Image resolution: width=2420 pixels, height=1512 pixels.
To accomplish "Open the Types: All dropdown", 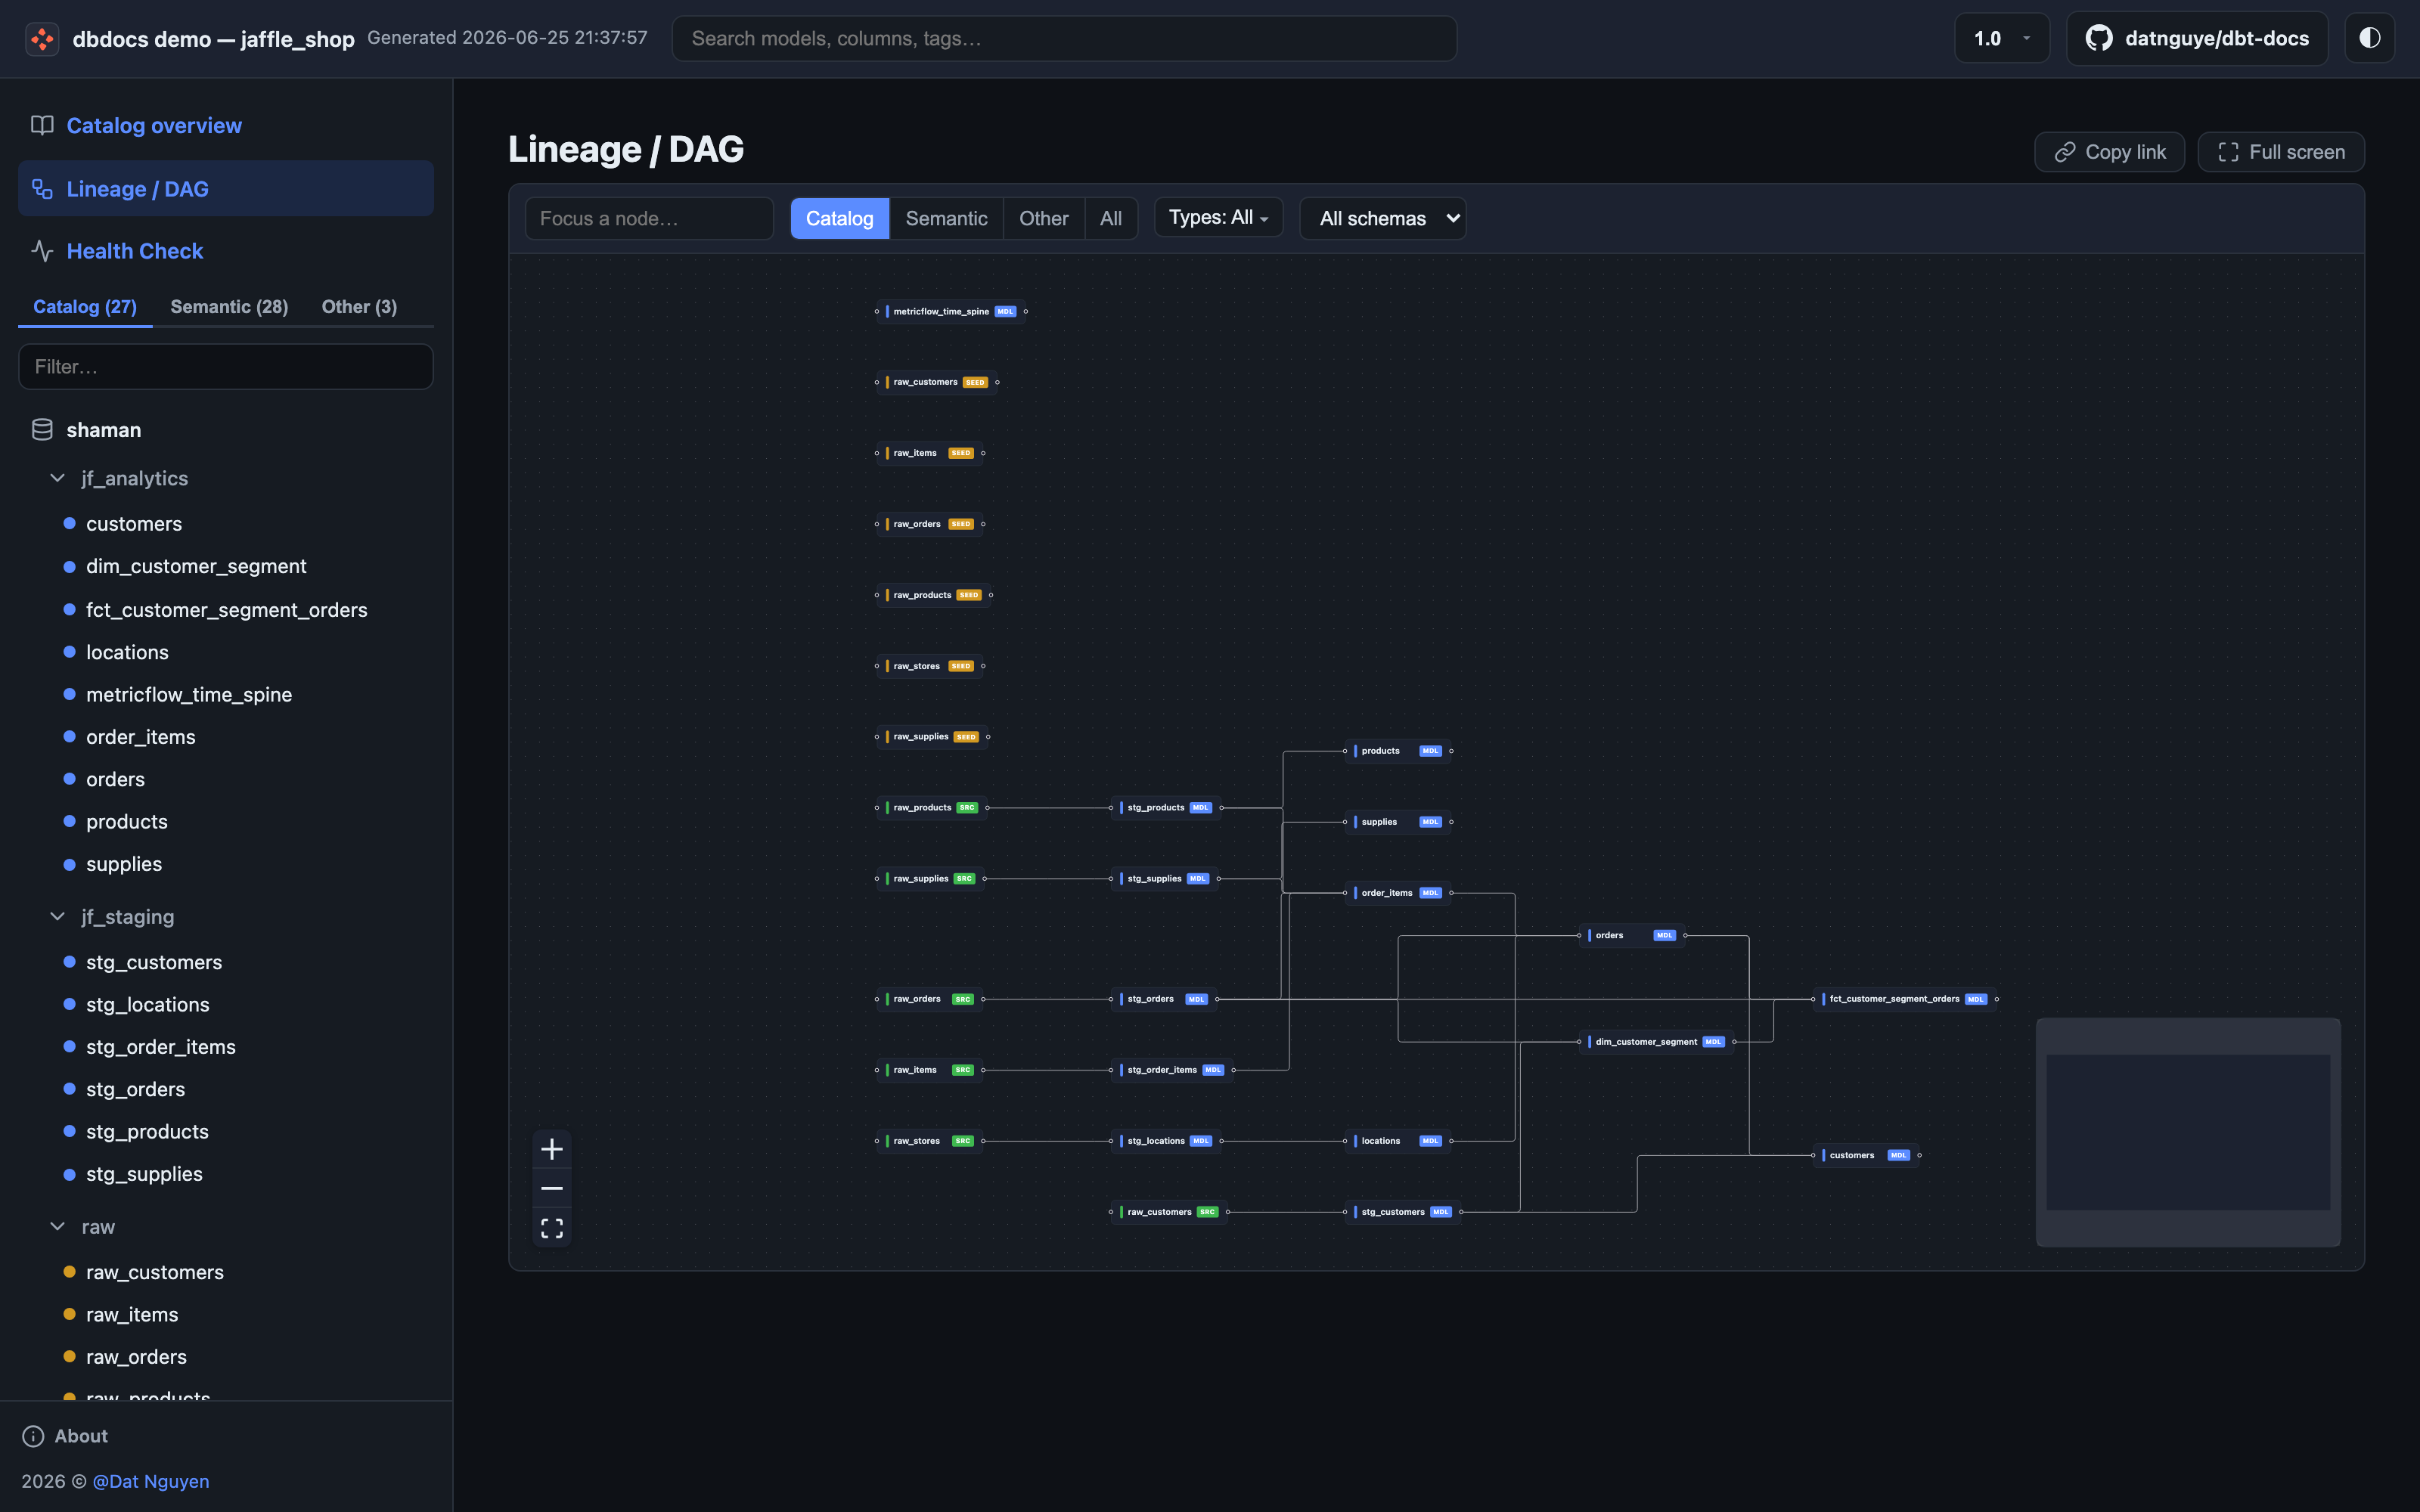I will [1218, 217].
